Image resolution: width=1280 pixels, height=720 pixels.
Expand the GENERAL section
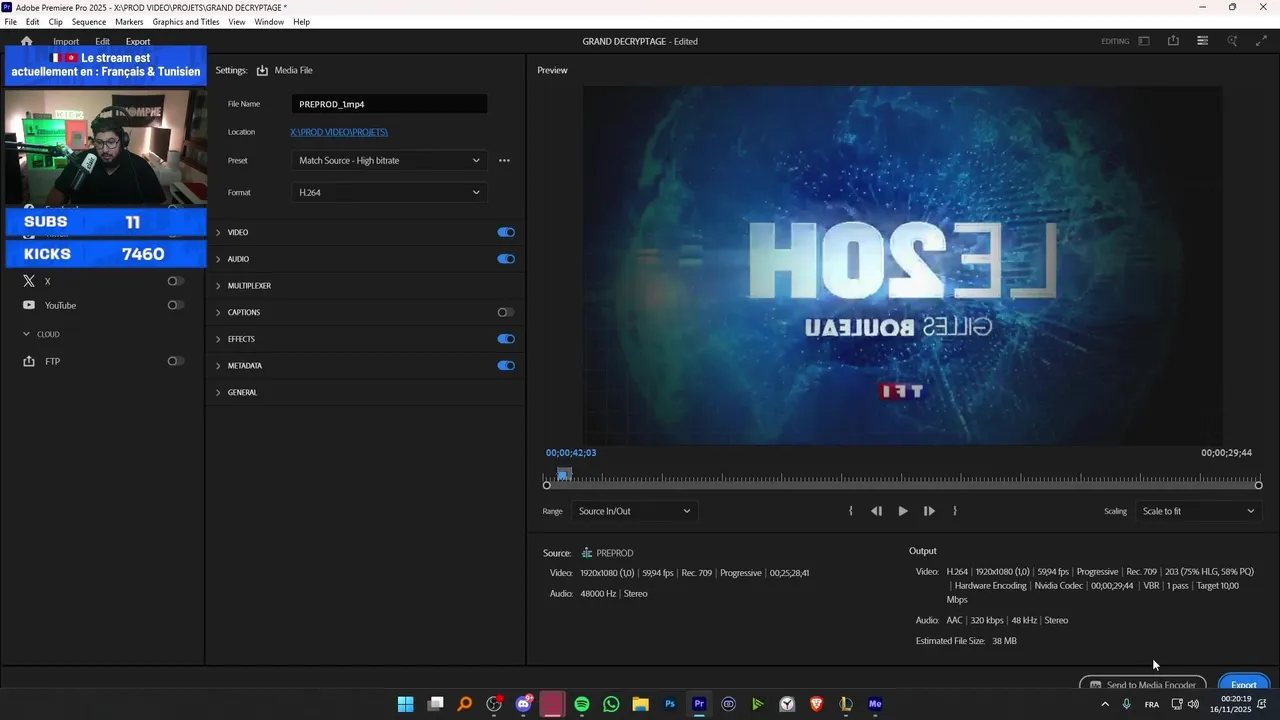pyautogui.click(x=219, y=392)
